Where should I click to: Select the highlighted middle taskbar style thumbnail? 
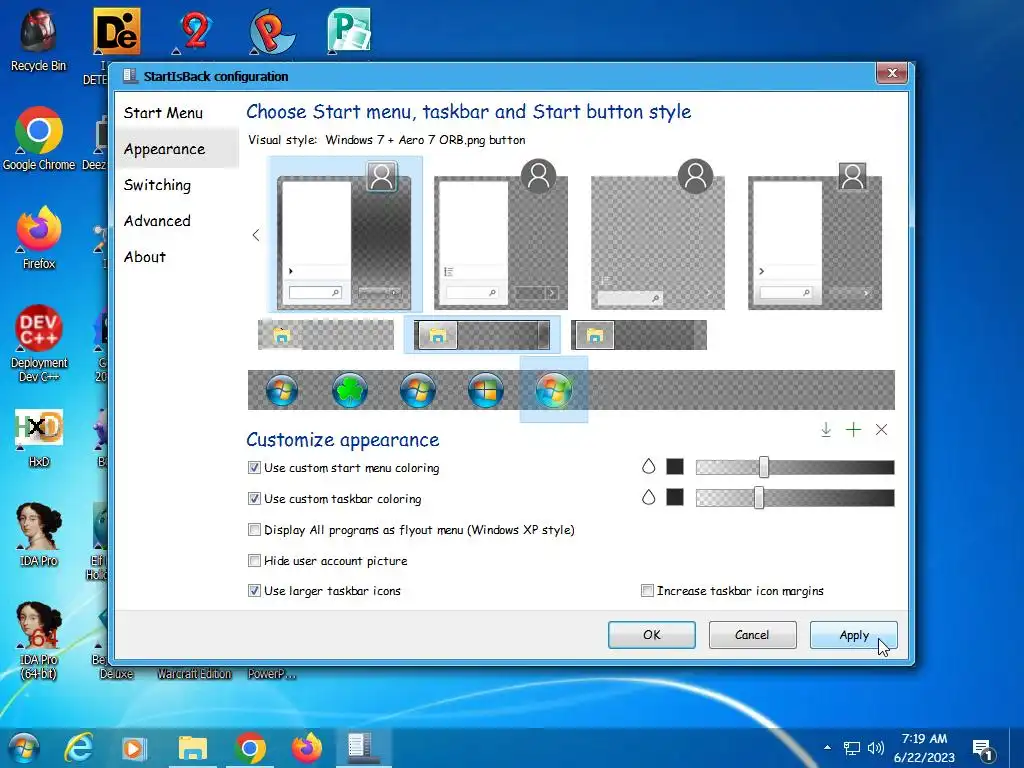click(482, 335)
